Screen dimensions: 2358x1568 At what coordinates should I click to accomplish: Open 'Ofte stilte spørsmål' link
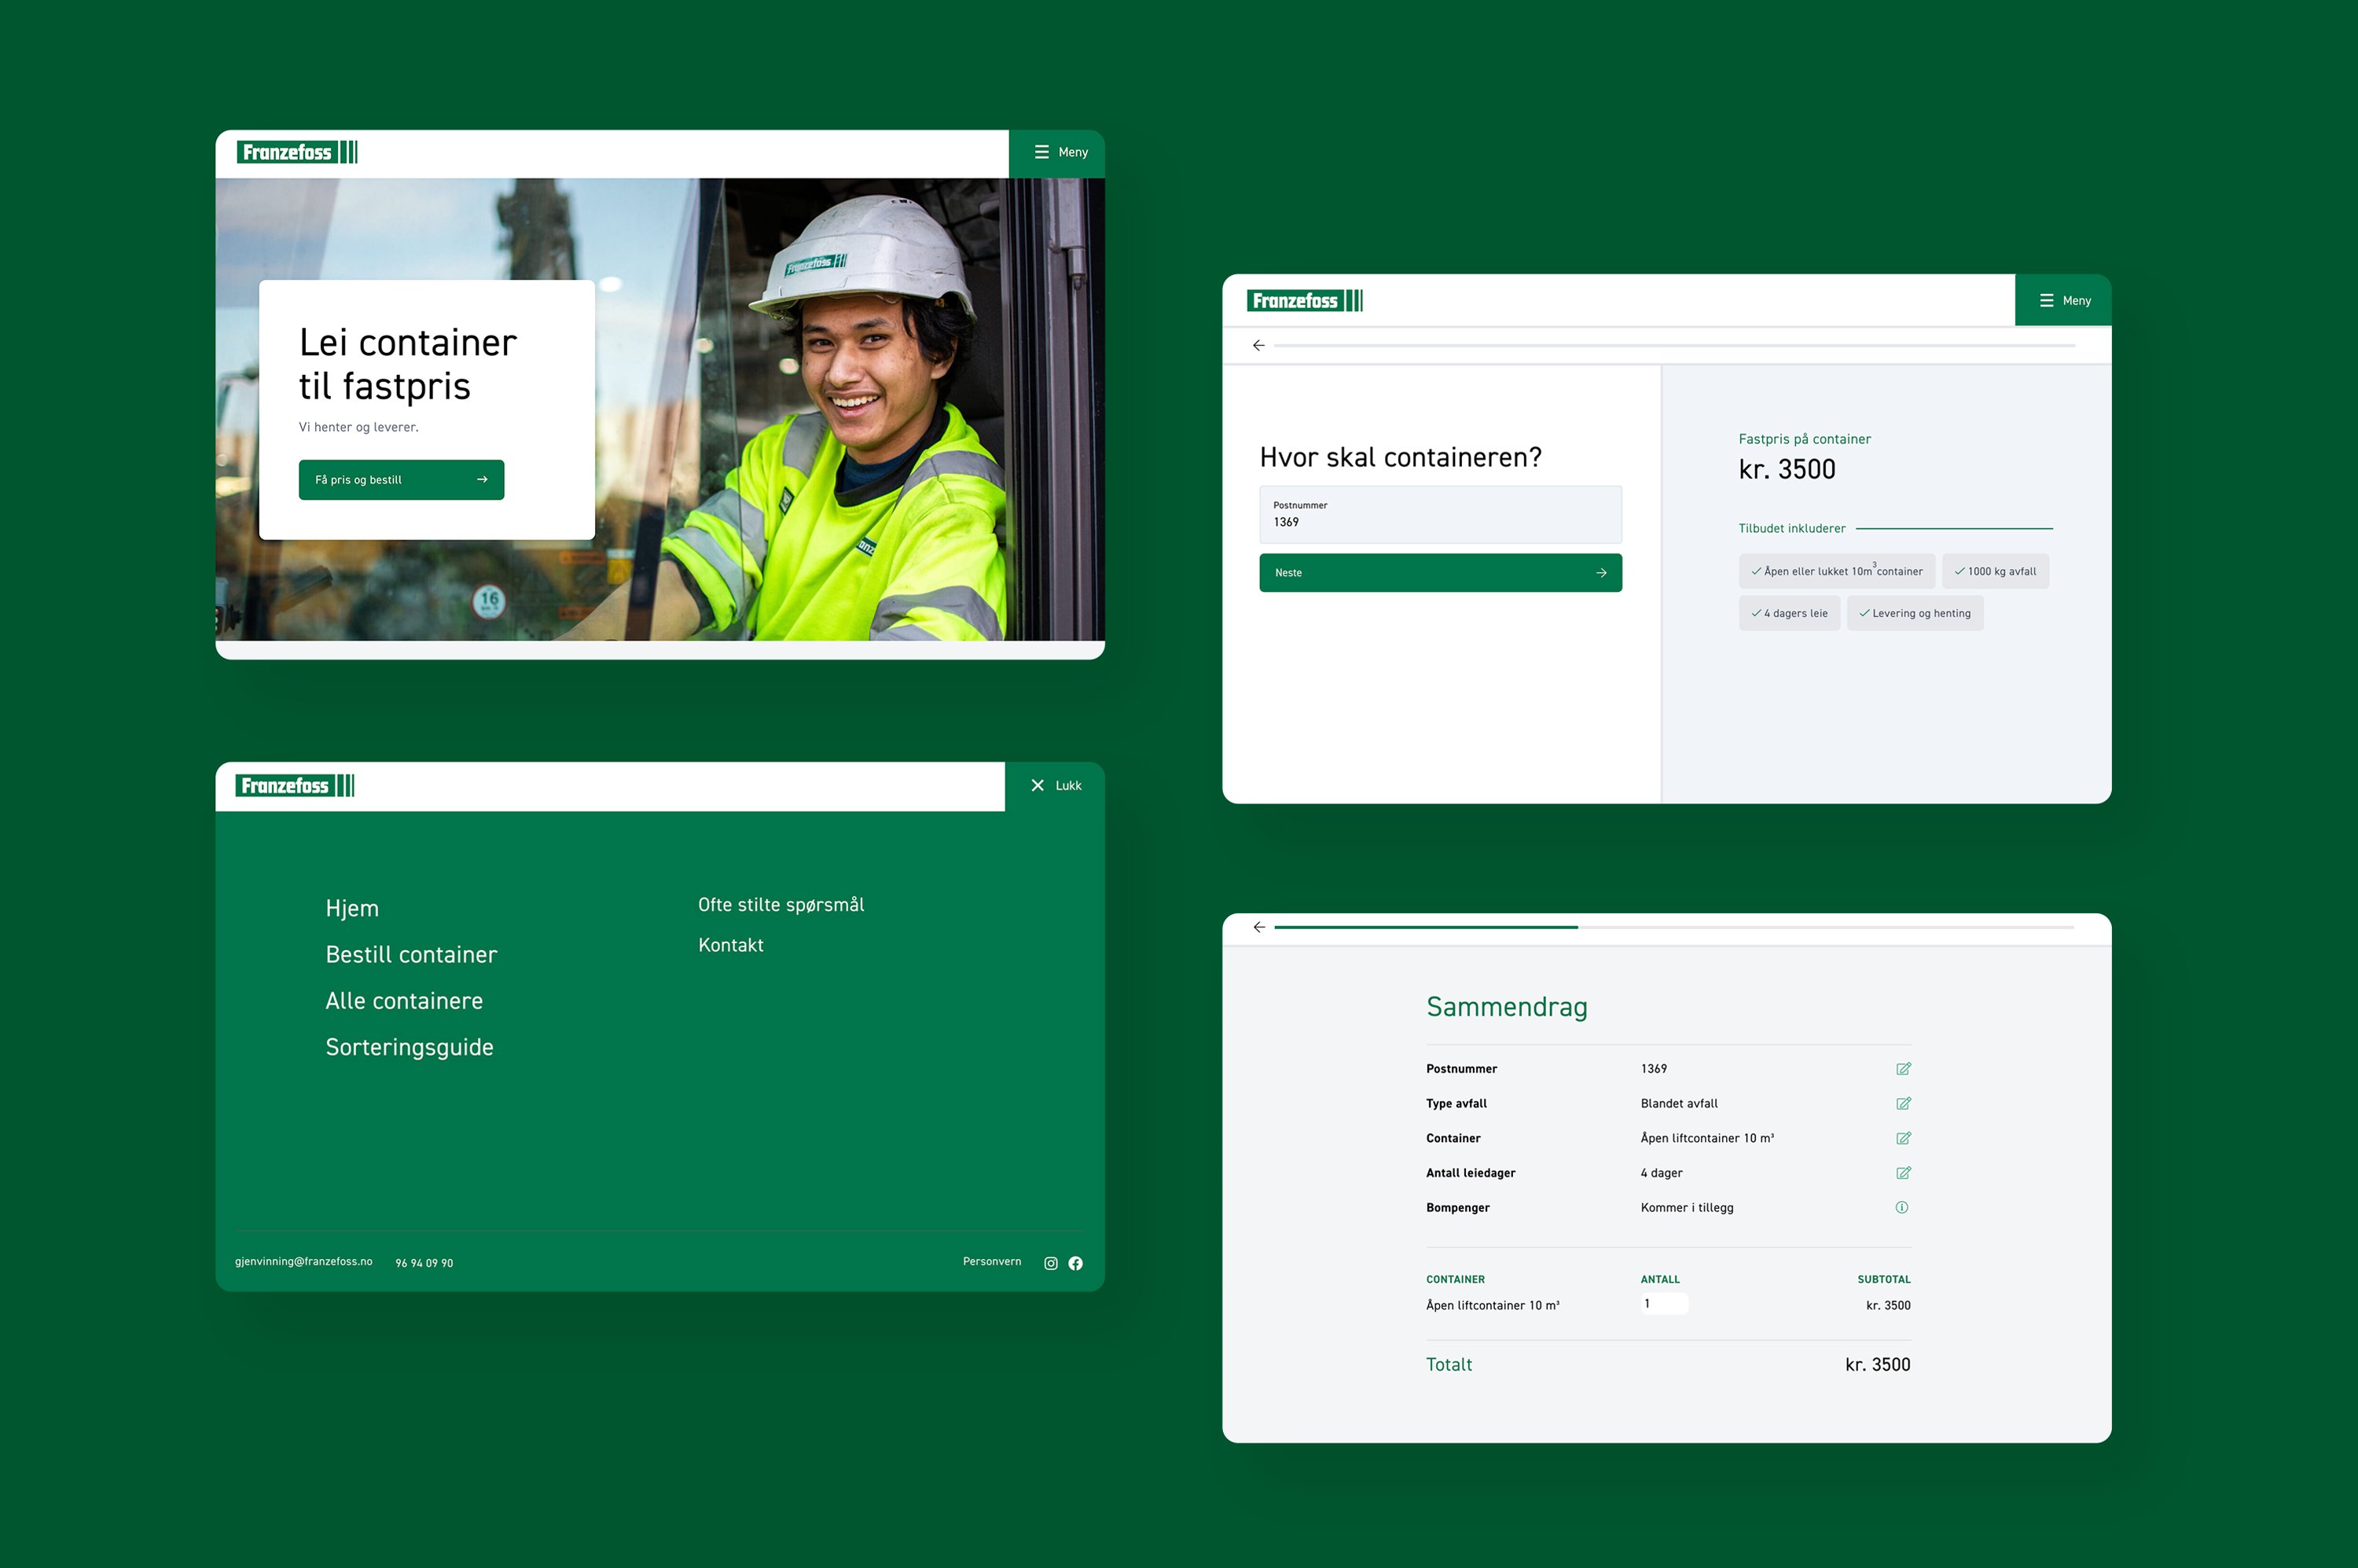[781, 905]
